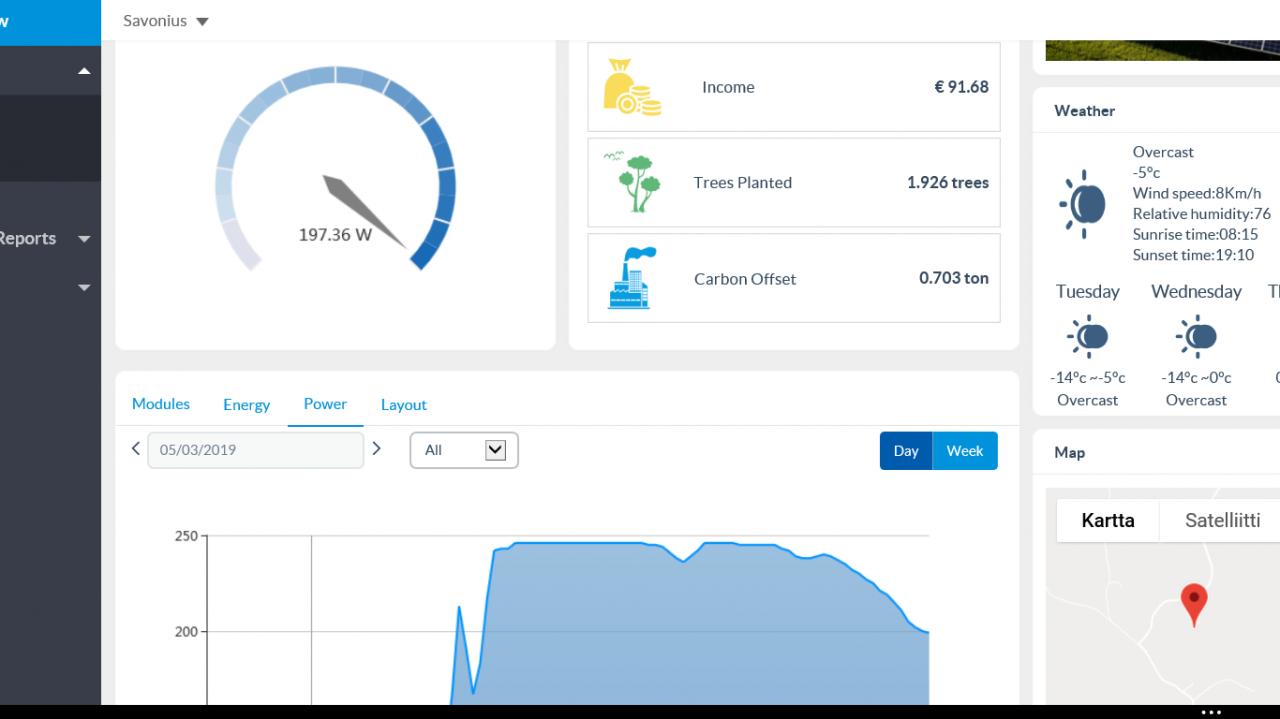Click the 0.703 ton value
The image size is (1280, 719).
pyautogui.click(x=954, y=278)
